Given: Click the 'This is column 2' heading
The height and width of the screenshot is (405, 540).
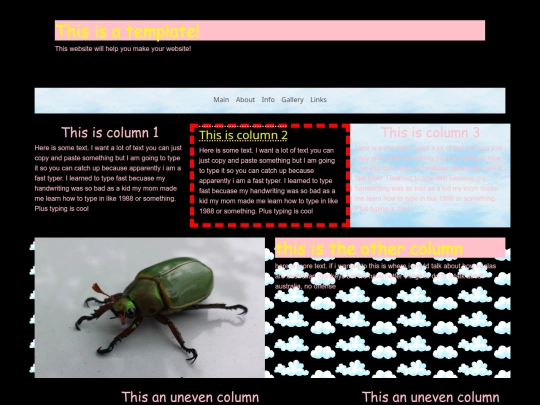Looking at the screenshot, I should [243, 135].
